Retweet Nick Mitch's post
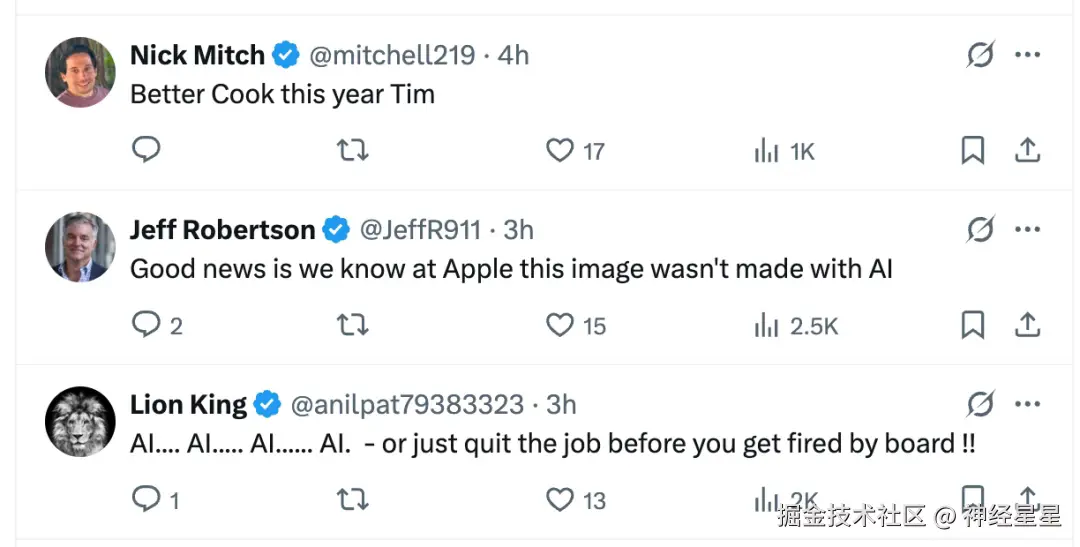The width and height of the screenshot is (1080, 547). pyautogui.click(x=352, y=150)
